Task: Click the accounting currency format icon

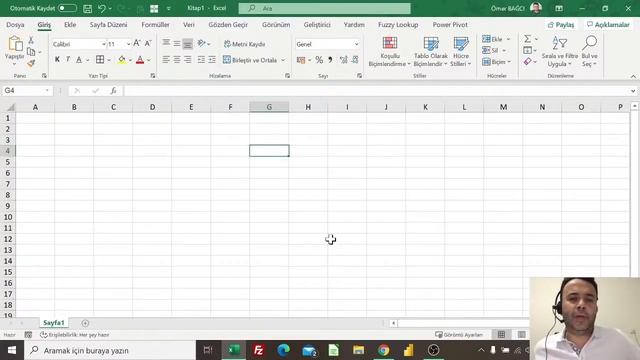Action: pos(301,60)
